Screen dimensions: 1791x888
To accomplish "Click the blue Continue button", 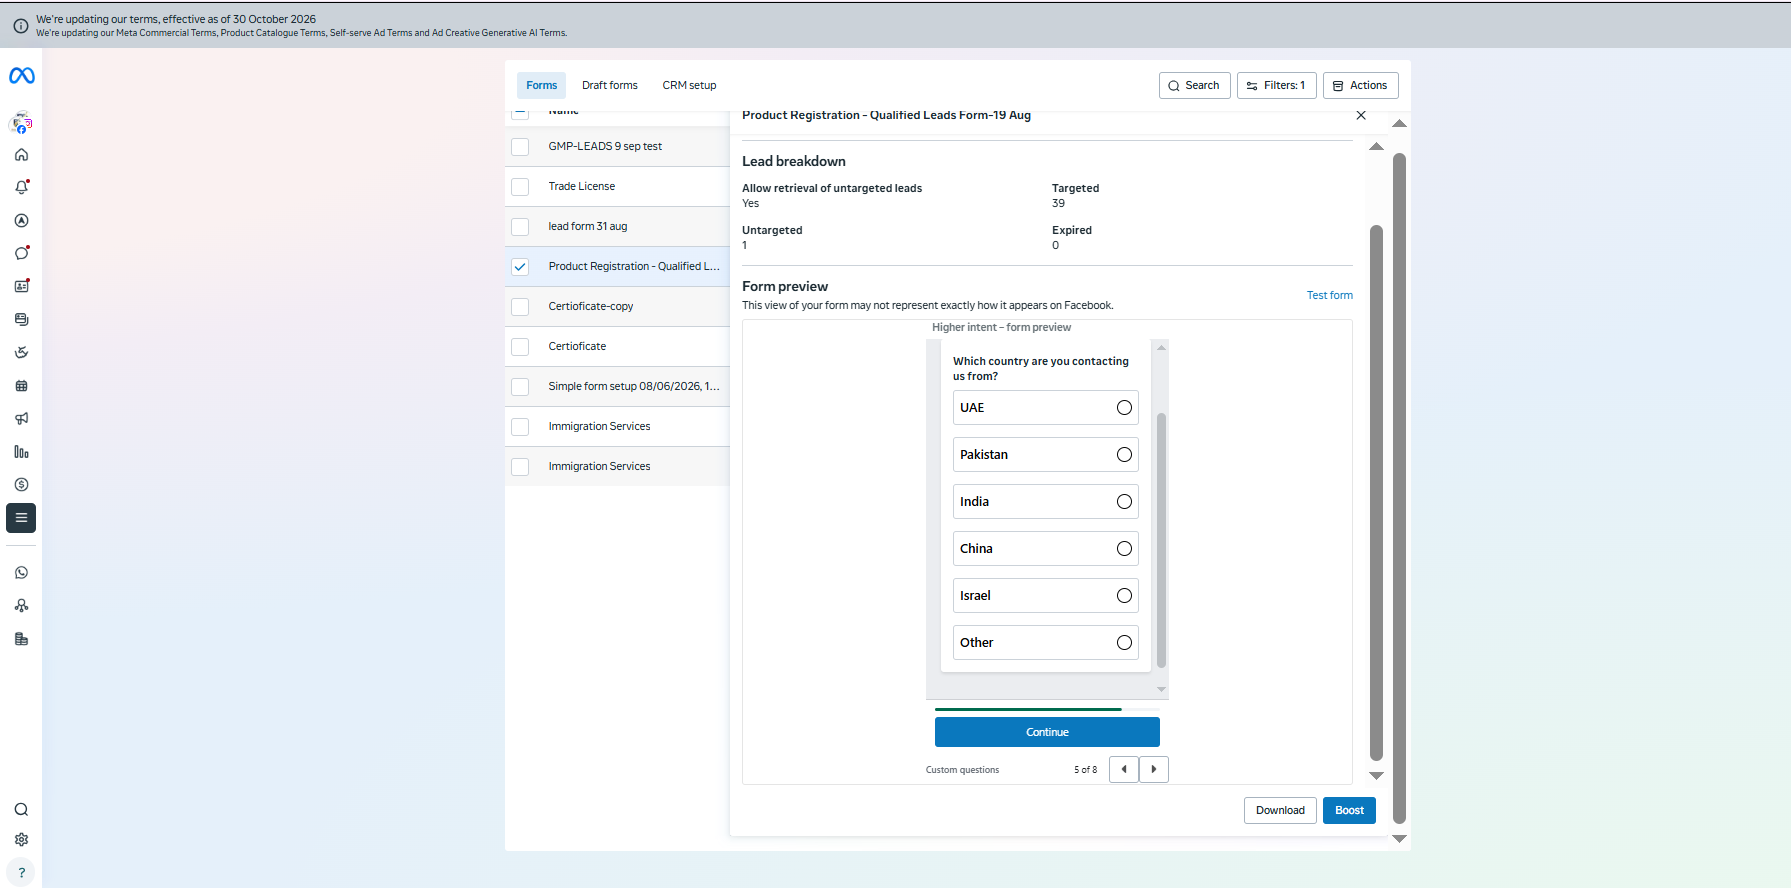I will pyautogui.click(x=1047, y=732).
